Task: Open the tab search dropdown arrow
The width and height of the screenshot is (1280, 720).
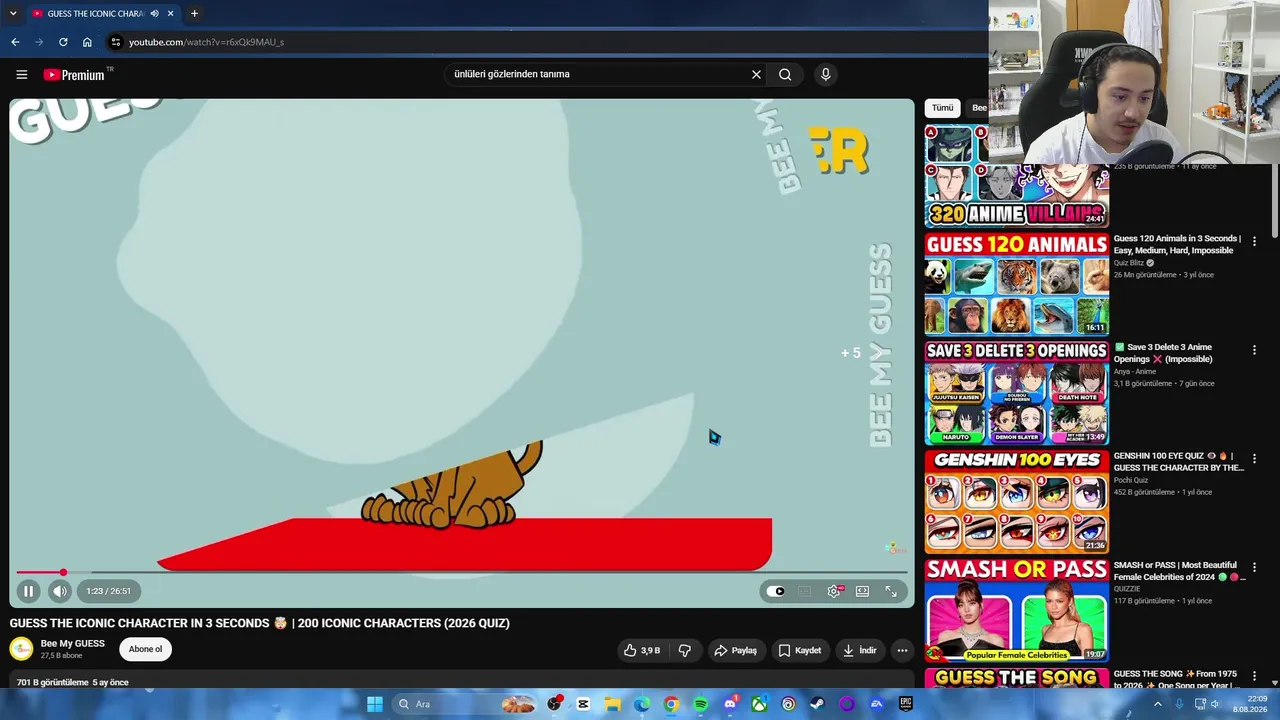Action: tap(13, 13)
